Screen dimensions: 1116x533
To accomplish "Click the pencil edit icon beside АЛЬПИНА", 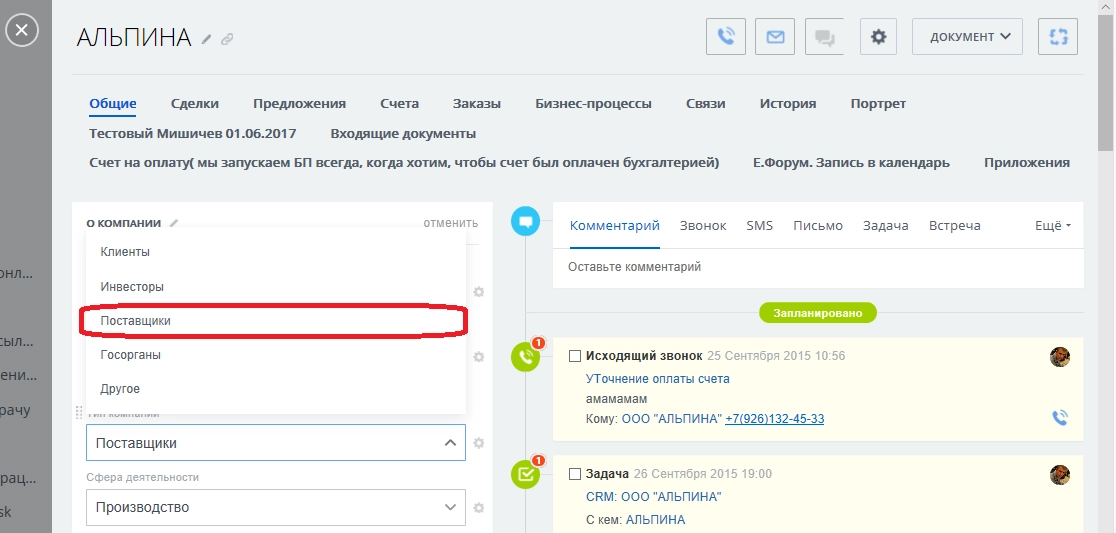I will 207,40.
